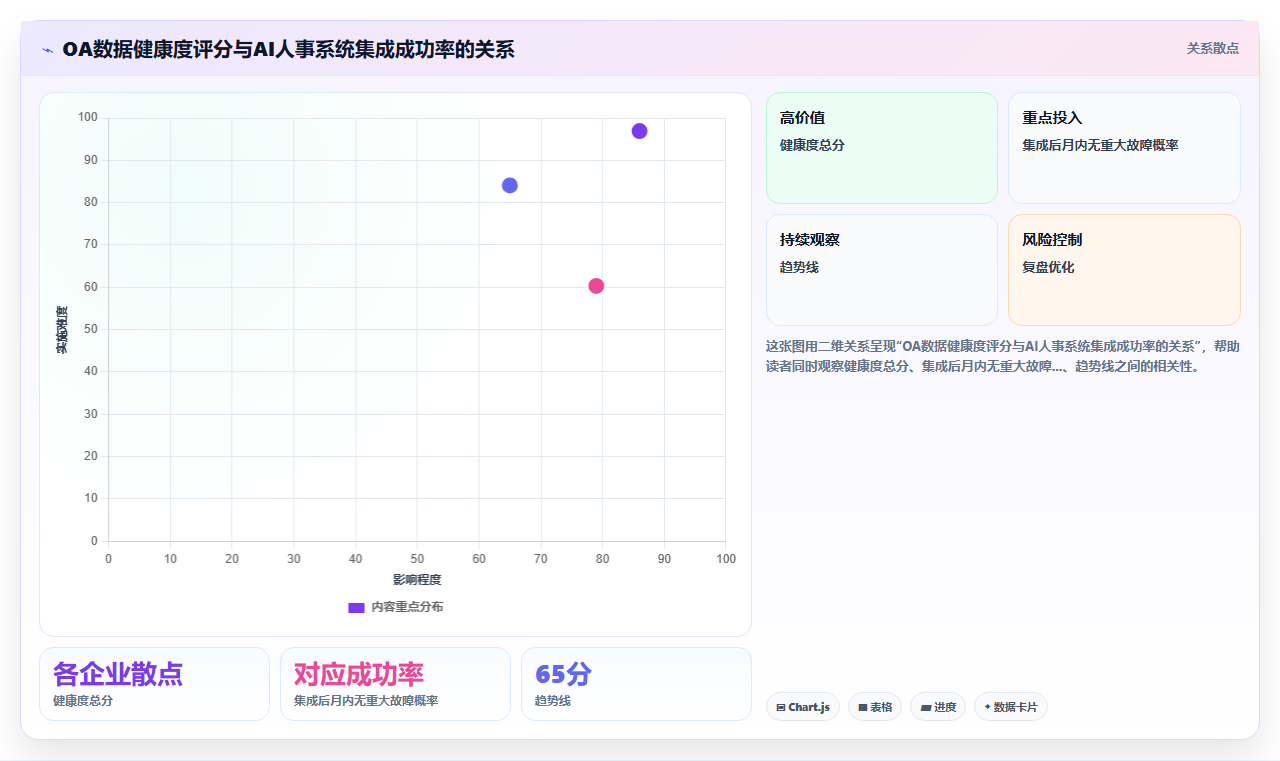Select the 表格 tag
Image resolution: width=1280 pixels, height=761 pixels.
[x=875, y=707]
